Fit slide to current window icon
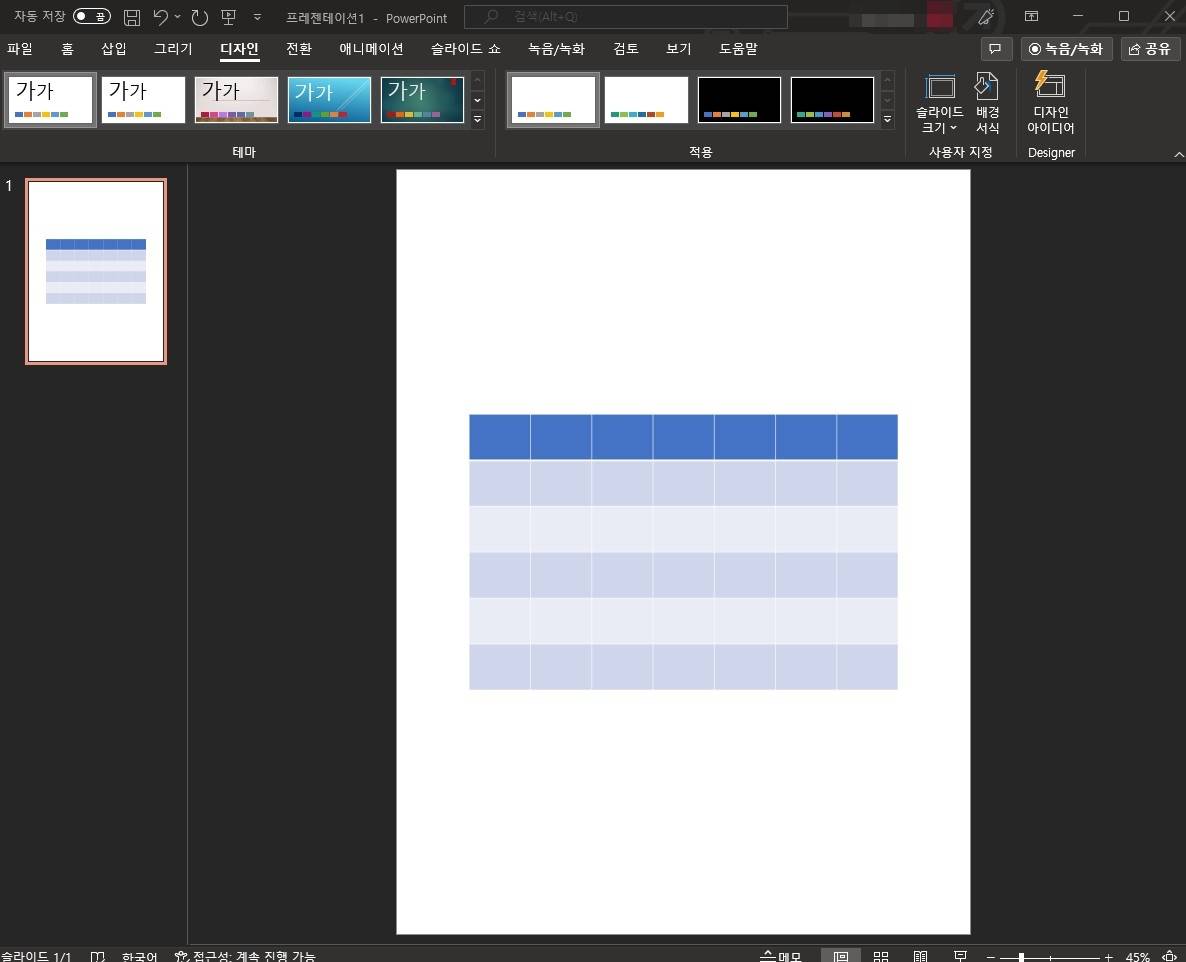 click(1170, 956)
